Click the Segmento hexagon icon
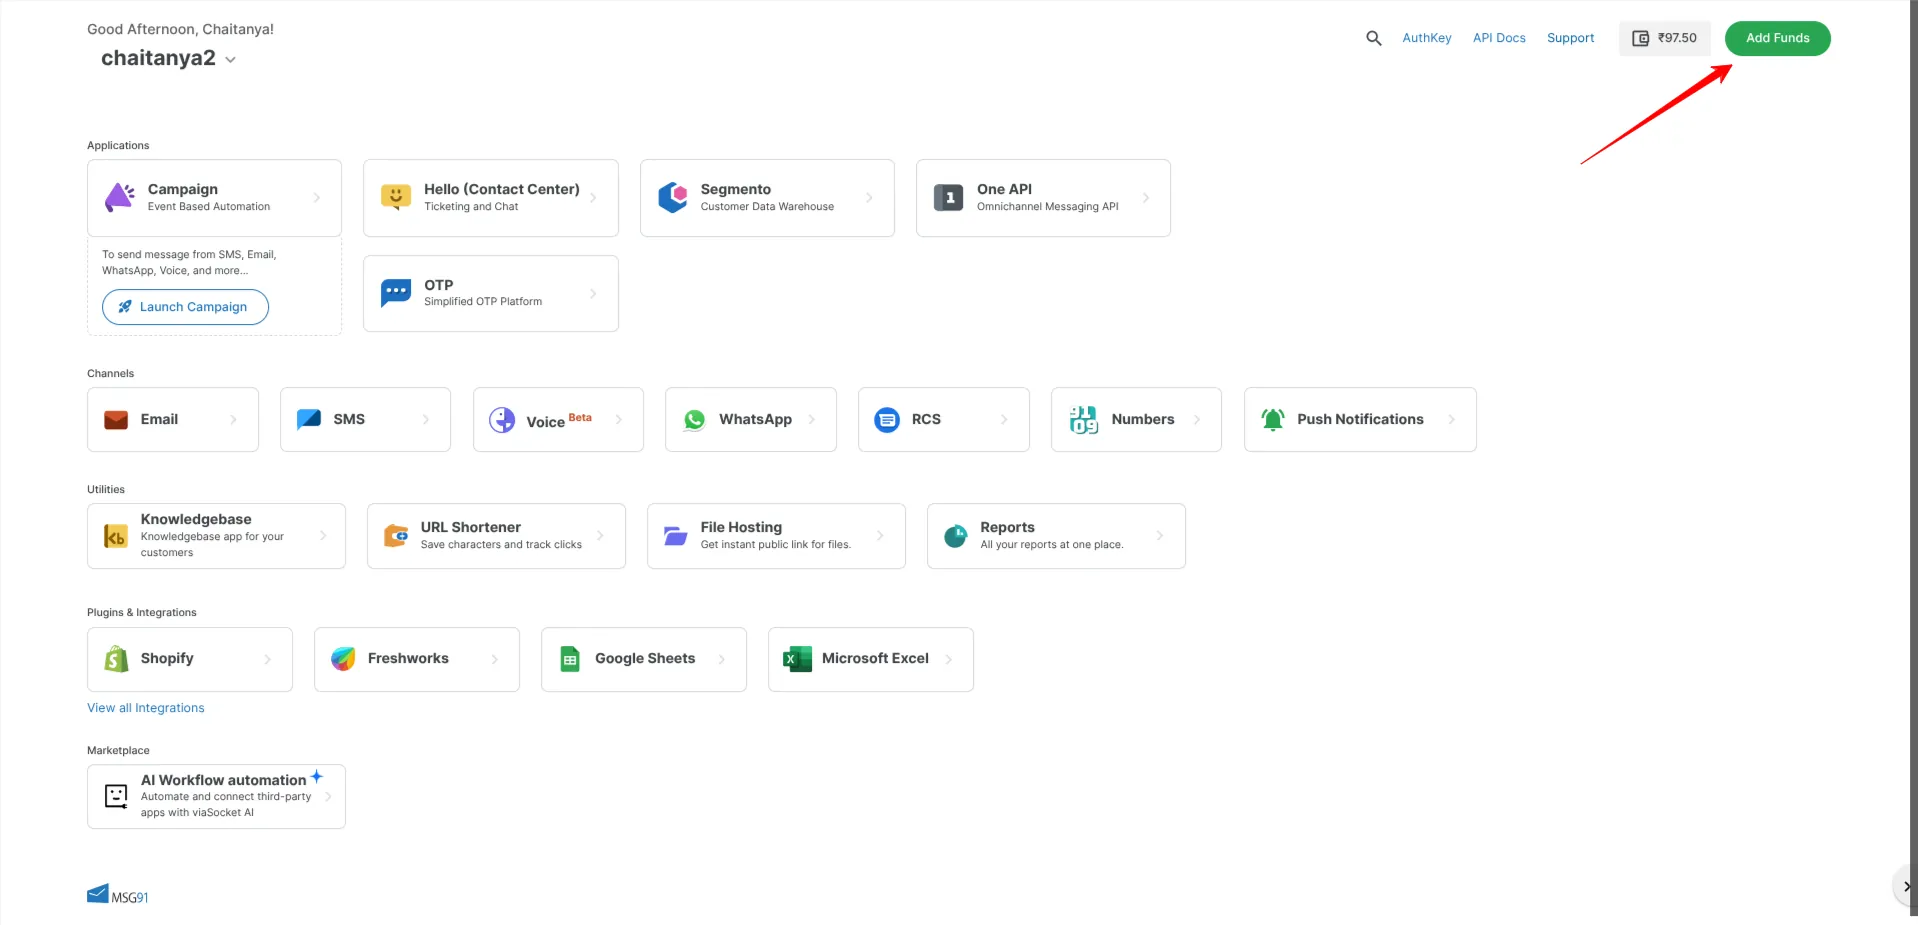 (x=673, y=197)
